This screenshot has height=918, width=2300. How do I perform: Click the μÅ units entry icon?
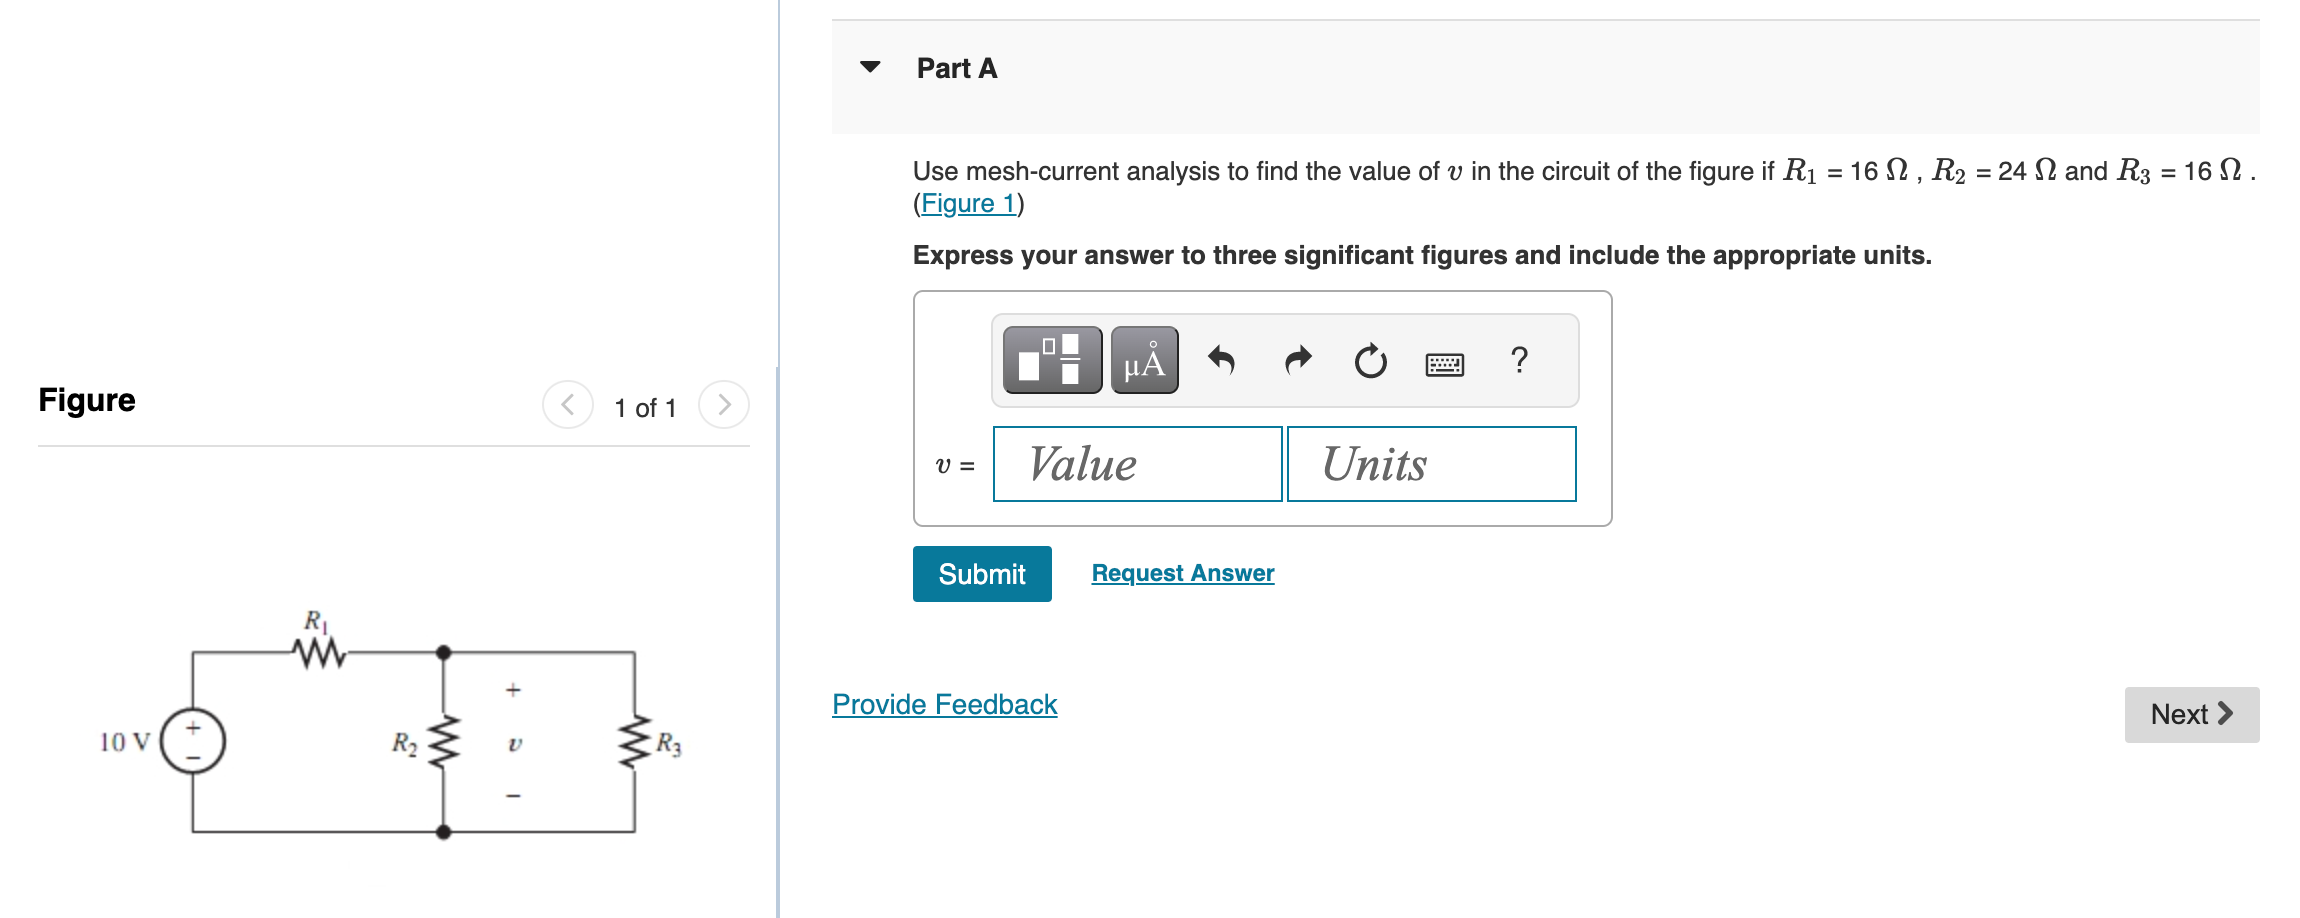click(x=1143, y=360)
